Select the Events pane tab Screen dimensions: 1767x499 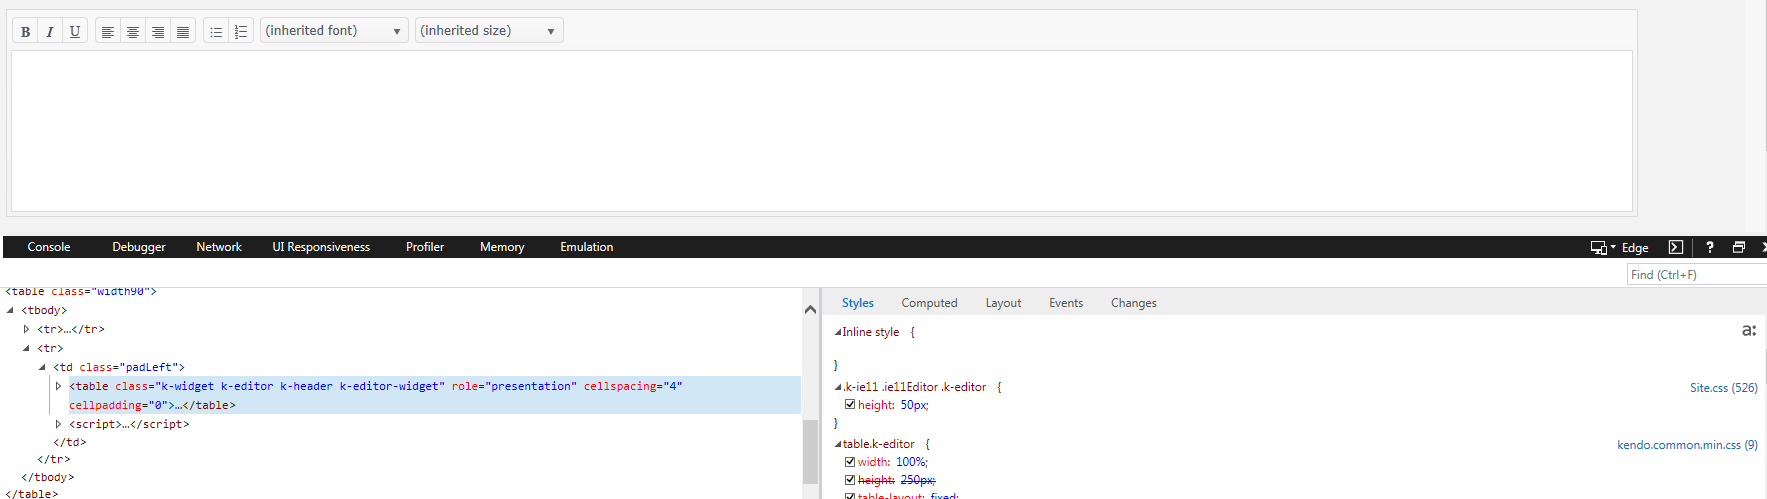[1066, 303]
